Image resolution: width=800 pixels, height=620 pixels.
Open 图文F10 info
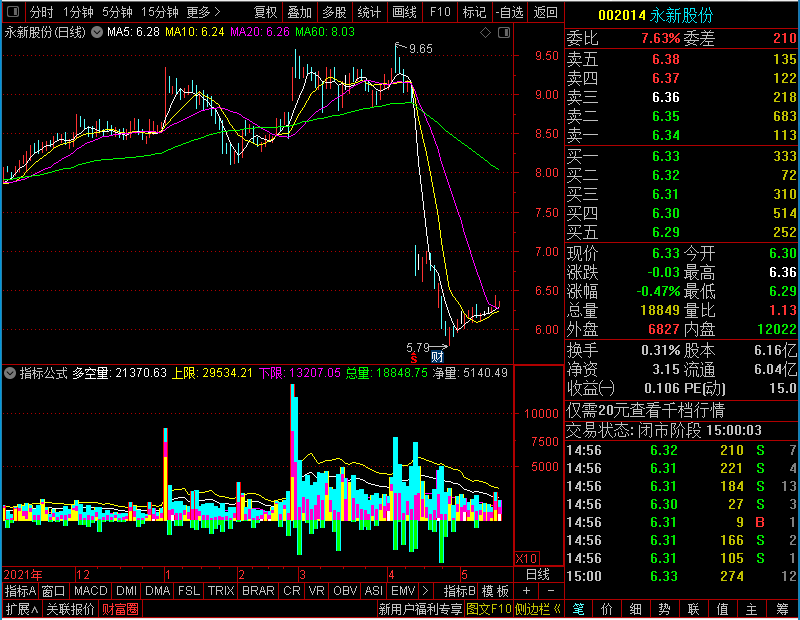[x=488, y=609]
